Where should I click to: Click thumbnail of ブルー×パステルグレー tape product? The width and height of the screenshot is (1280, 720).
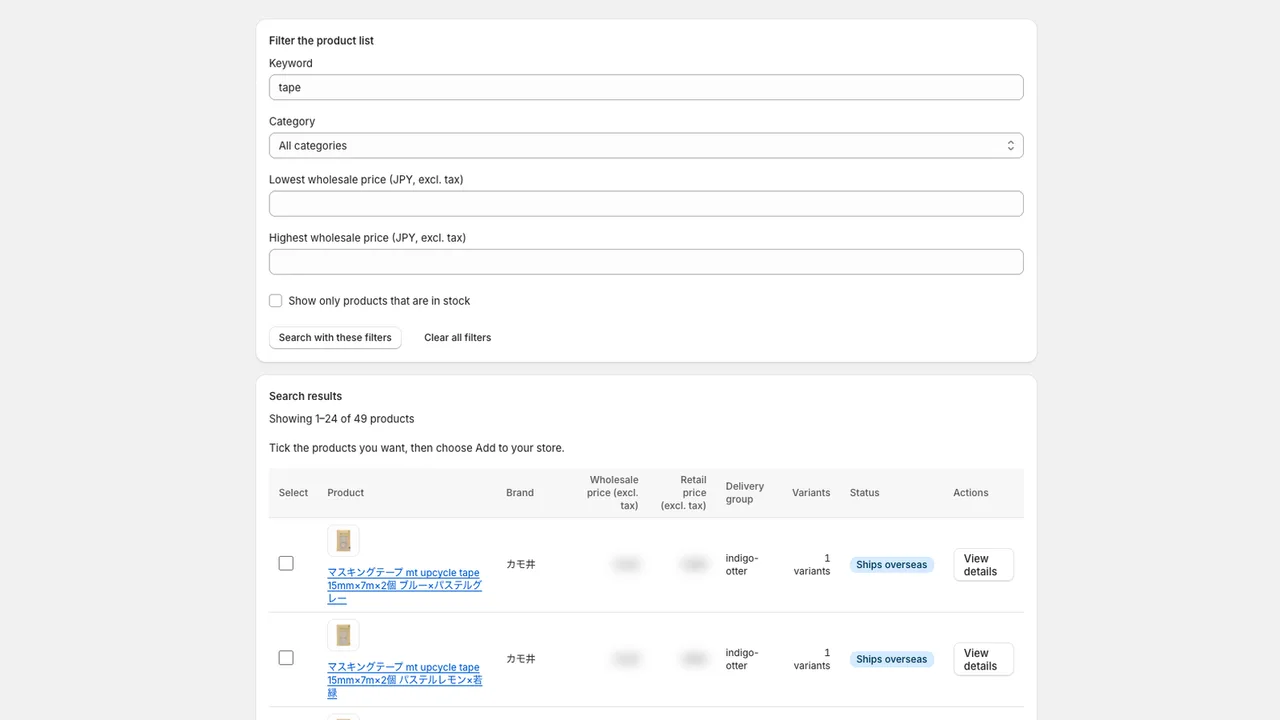[343, 541]
